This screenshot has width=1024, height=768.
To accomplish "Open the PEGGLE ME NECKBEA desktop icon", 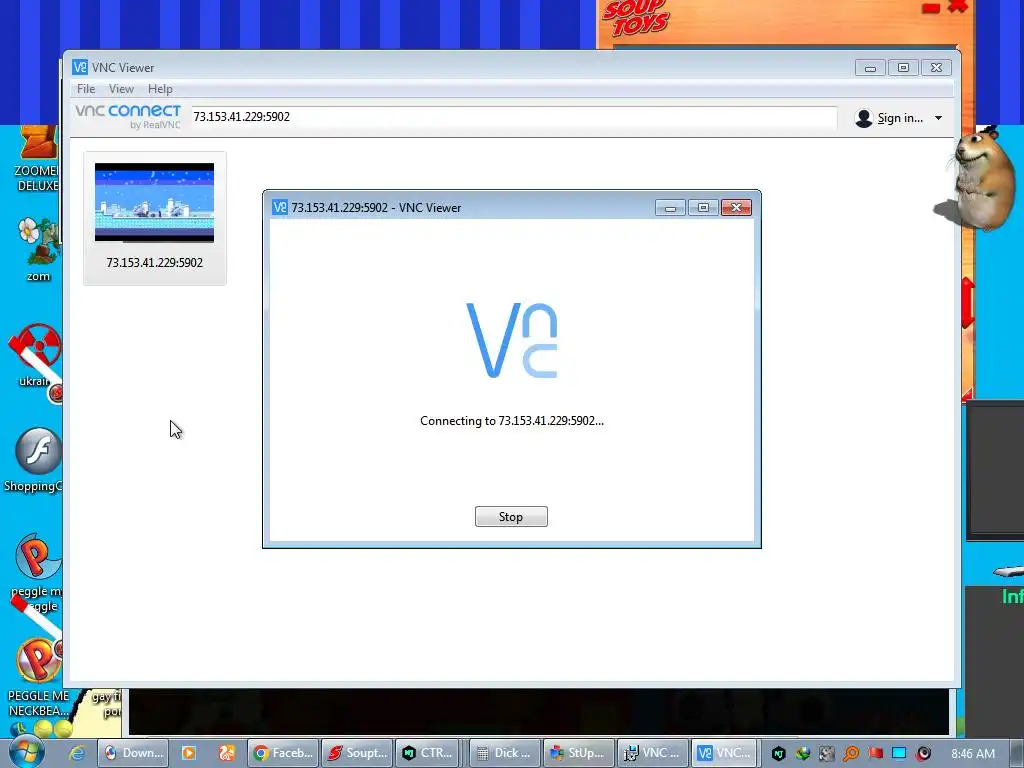I will coord(38,678).
